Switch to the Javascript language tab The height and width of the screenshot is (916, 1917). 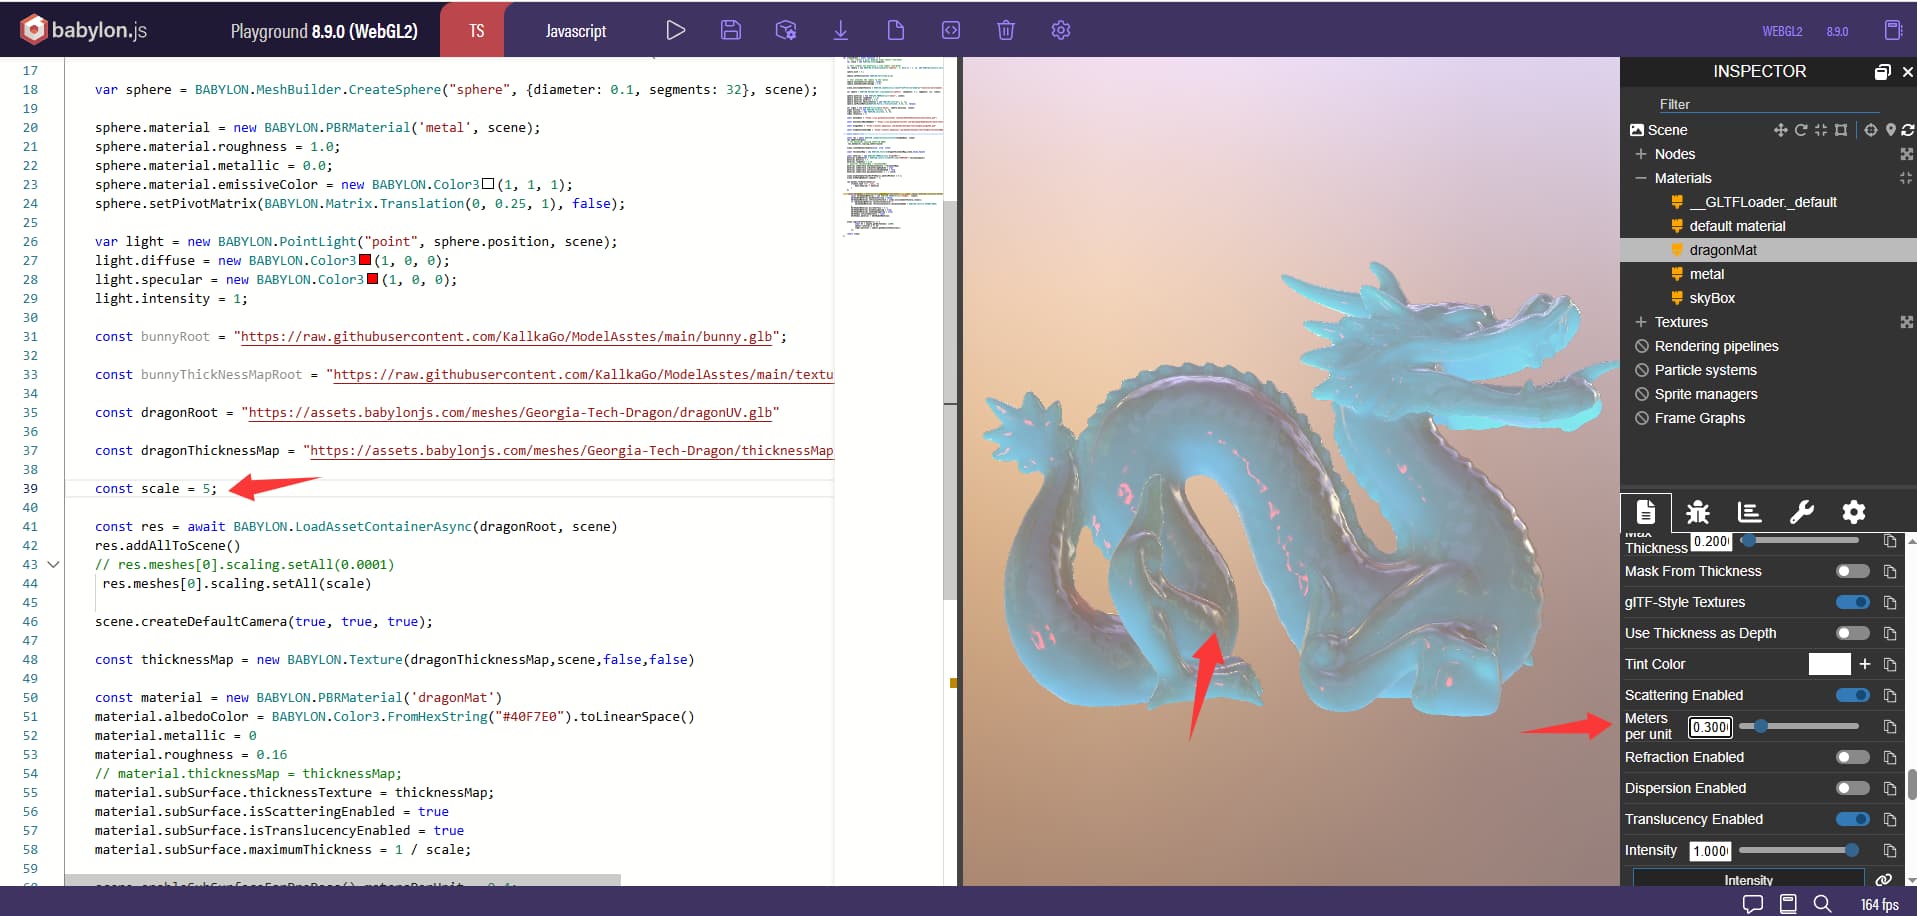(x=576, y=30)
